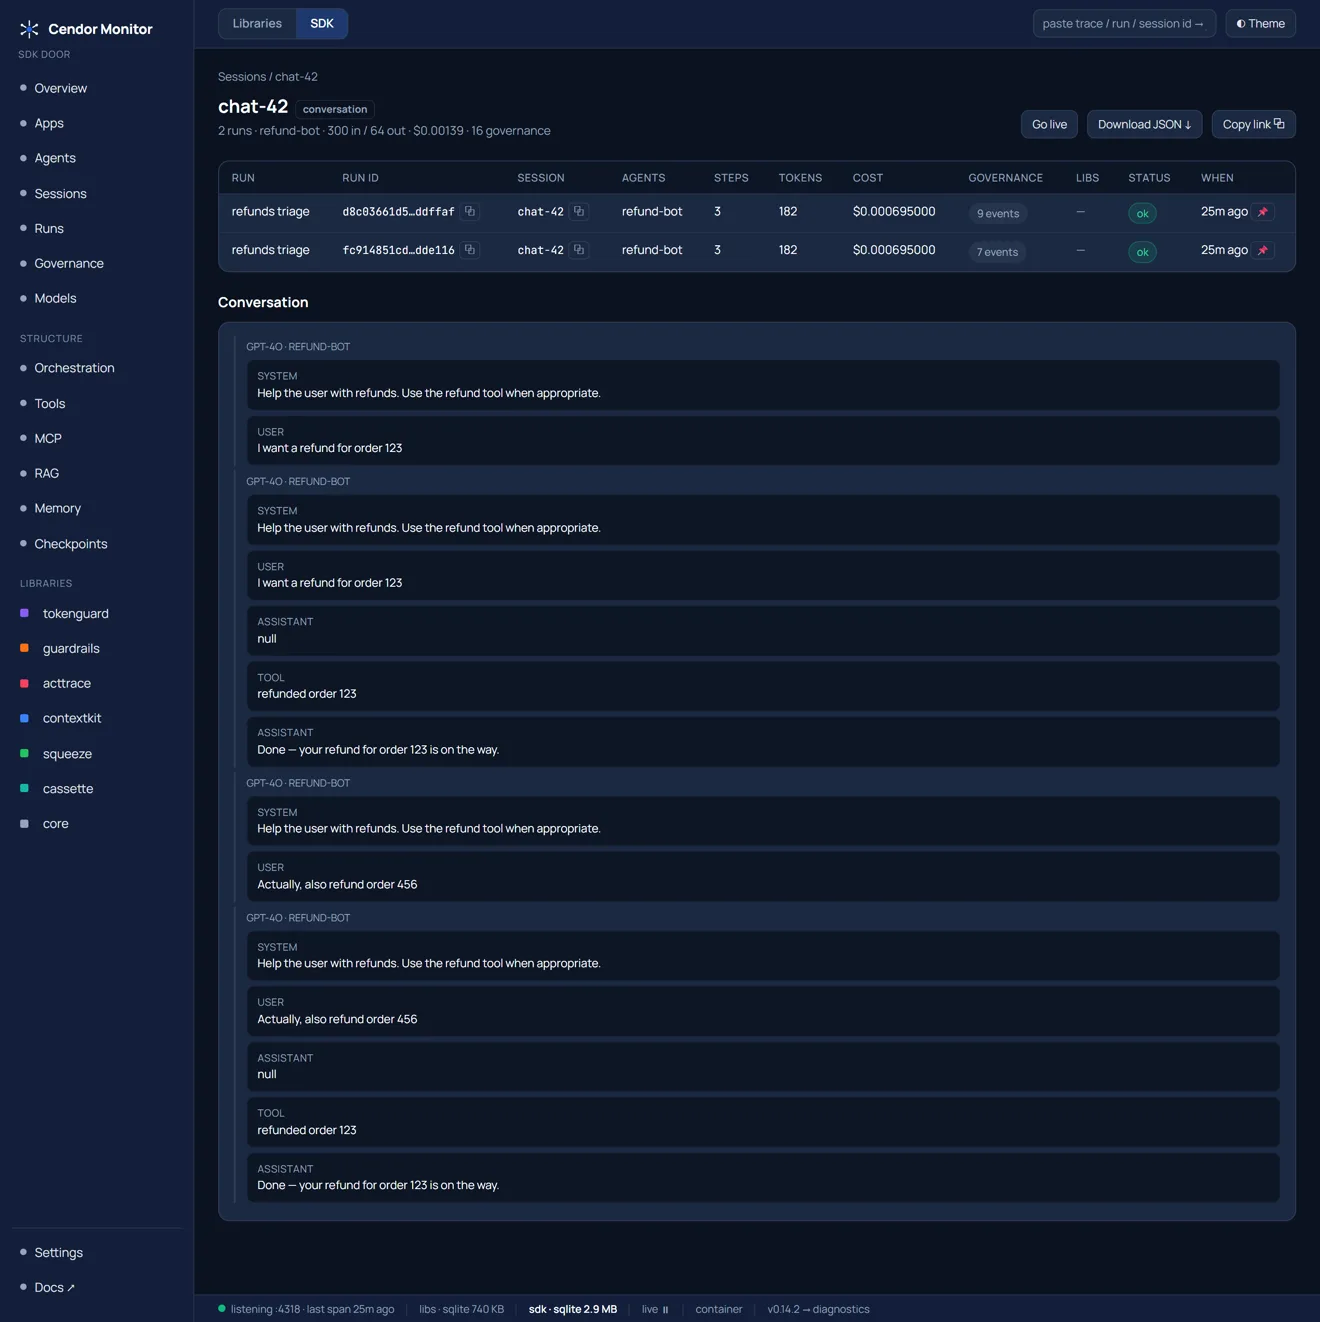Viewport: 1320px width, 1322px height.
Task: Open the 9 events governance badge
Action: point(998,213)
